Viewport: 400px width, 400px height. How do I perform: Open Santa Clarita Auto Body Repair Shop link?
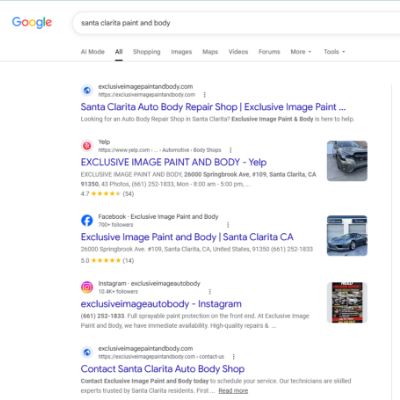coord(213,107)
